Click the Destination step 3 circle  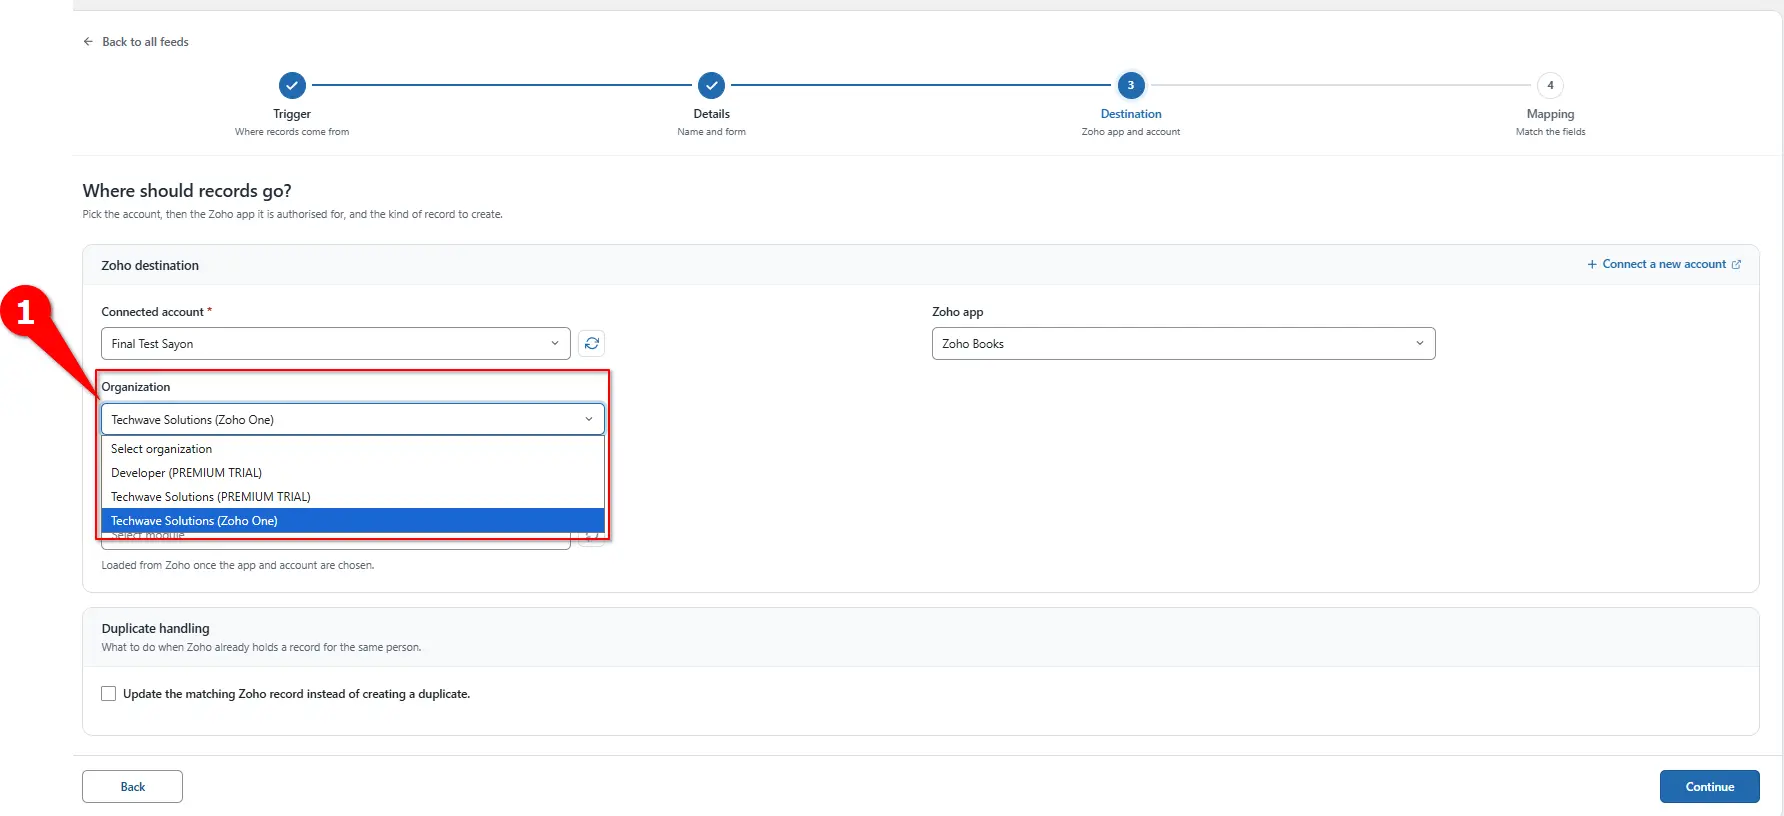(1131, 85)
